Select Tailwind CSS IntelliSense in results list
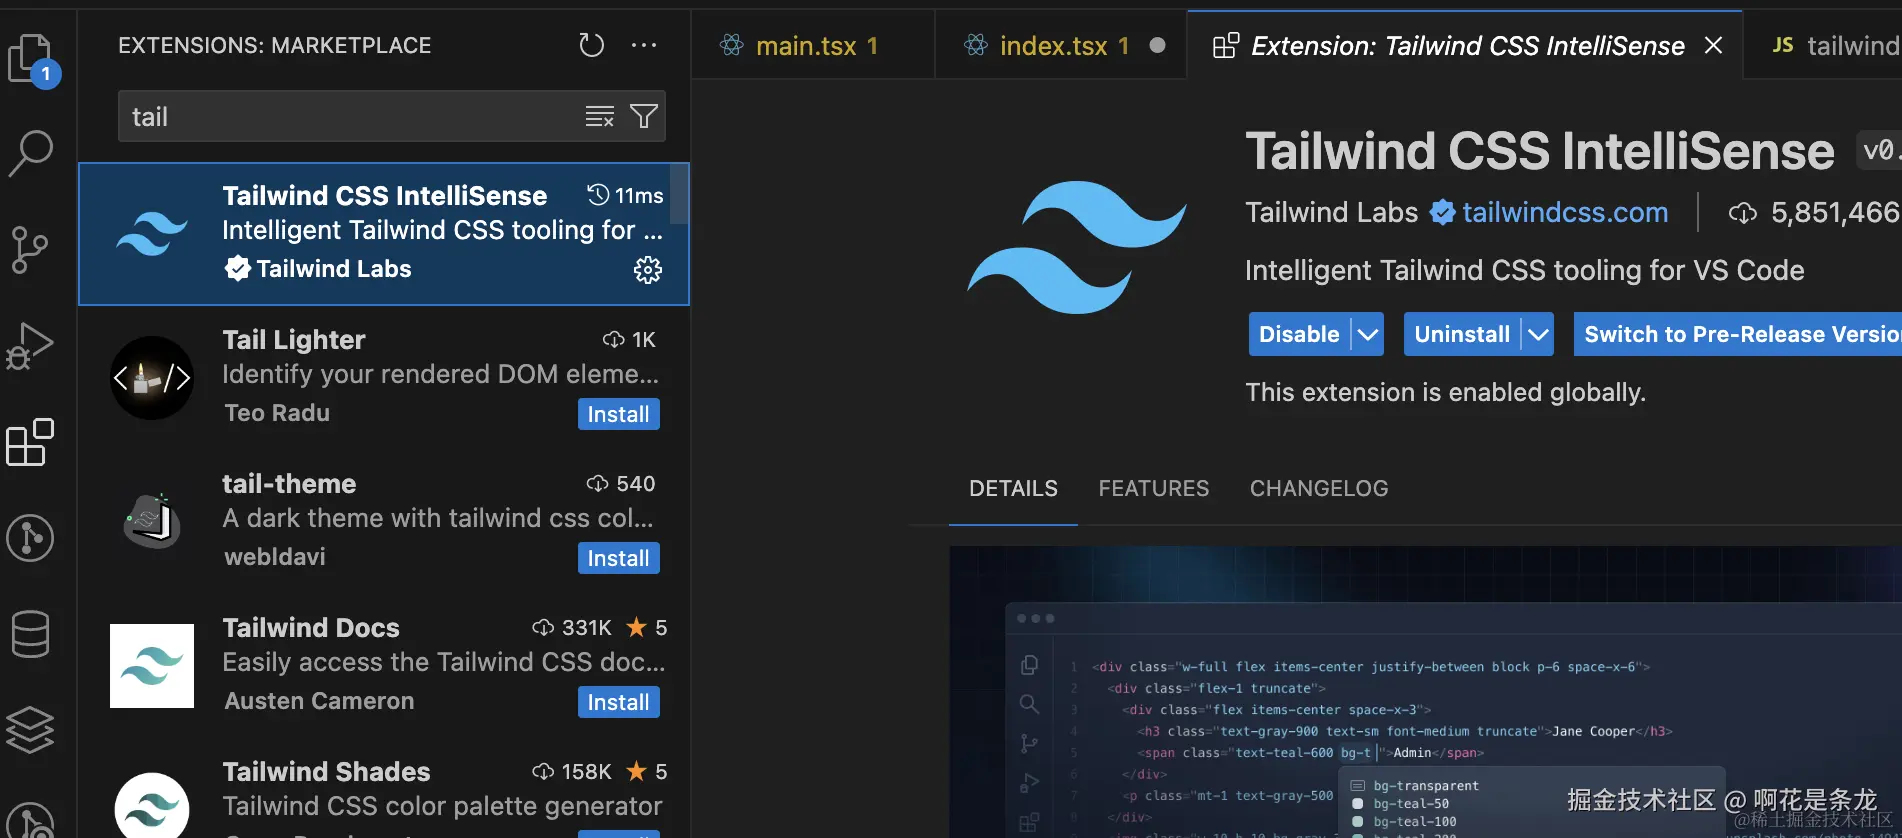This screenshot has width=1902, height=838. click(384, 234)
